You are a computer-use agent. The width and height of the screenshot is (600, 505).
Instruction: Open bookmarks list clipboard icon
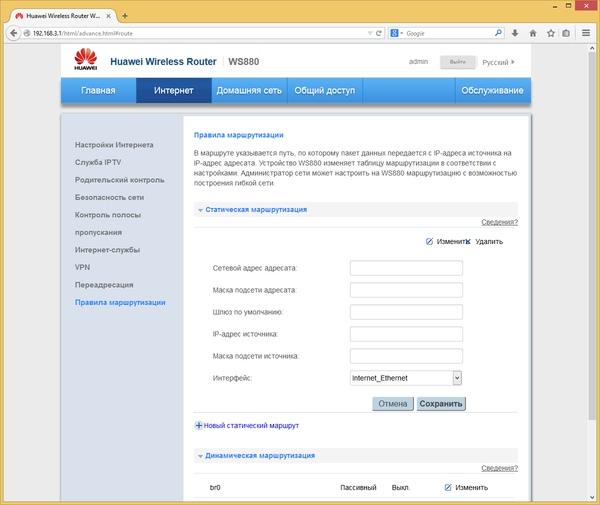tap(566, 33)
